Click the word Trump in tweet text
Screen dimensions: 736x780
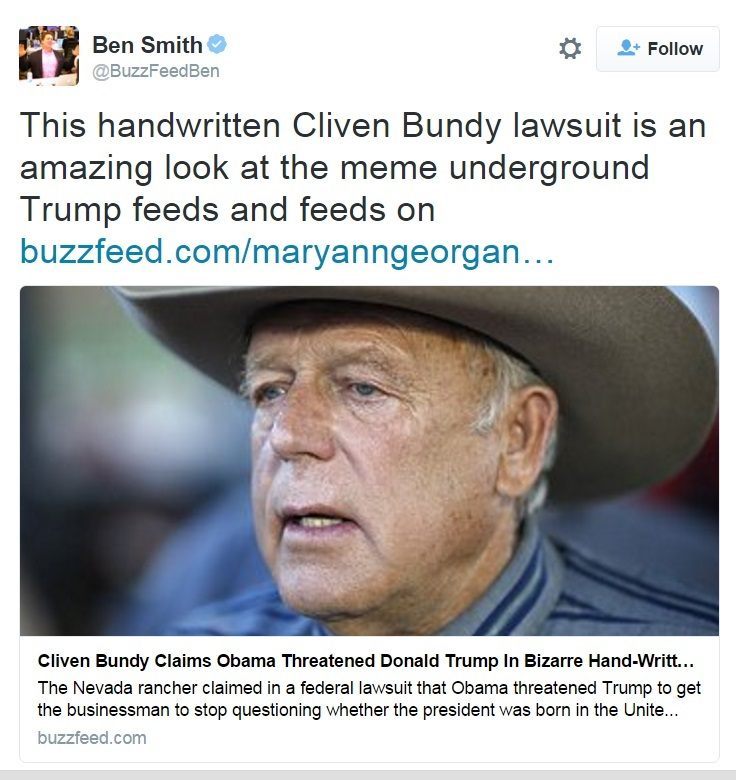[70, 210]
